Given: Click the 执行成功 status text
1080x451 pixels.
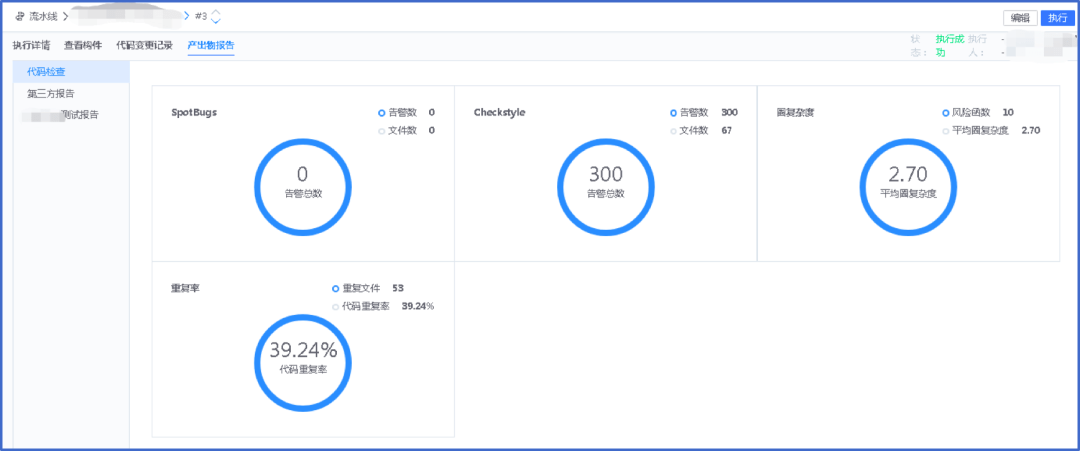Looking at the screenshot, I should [949, 45].
